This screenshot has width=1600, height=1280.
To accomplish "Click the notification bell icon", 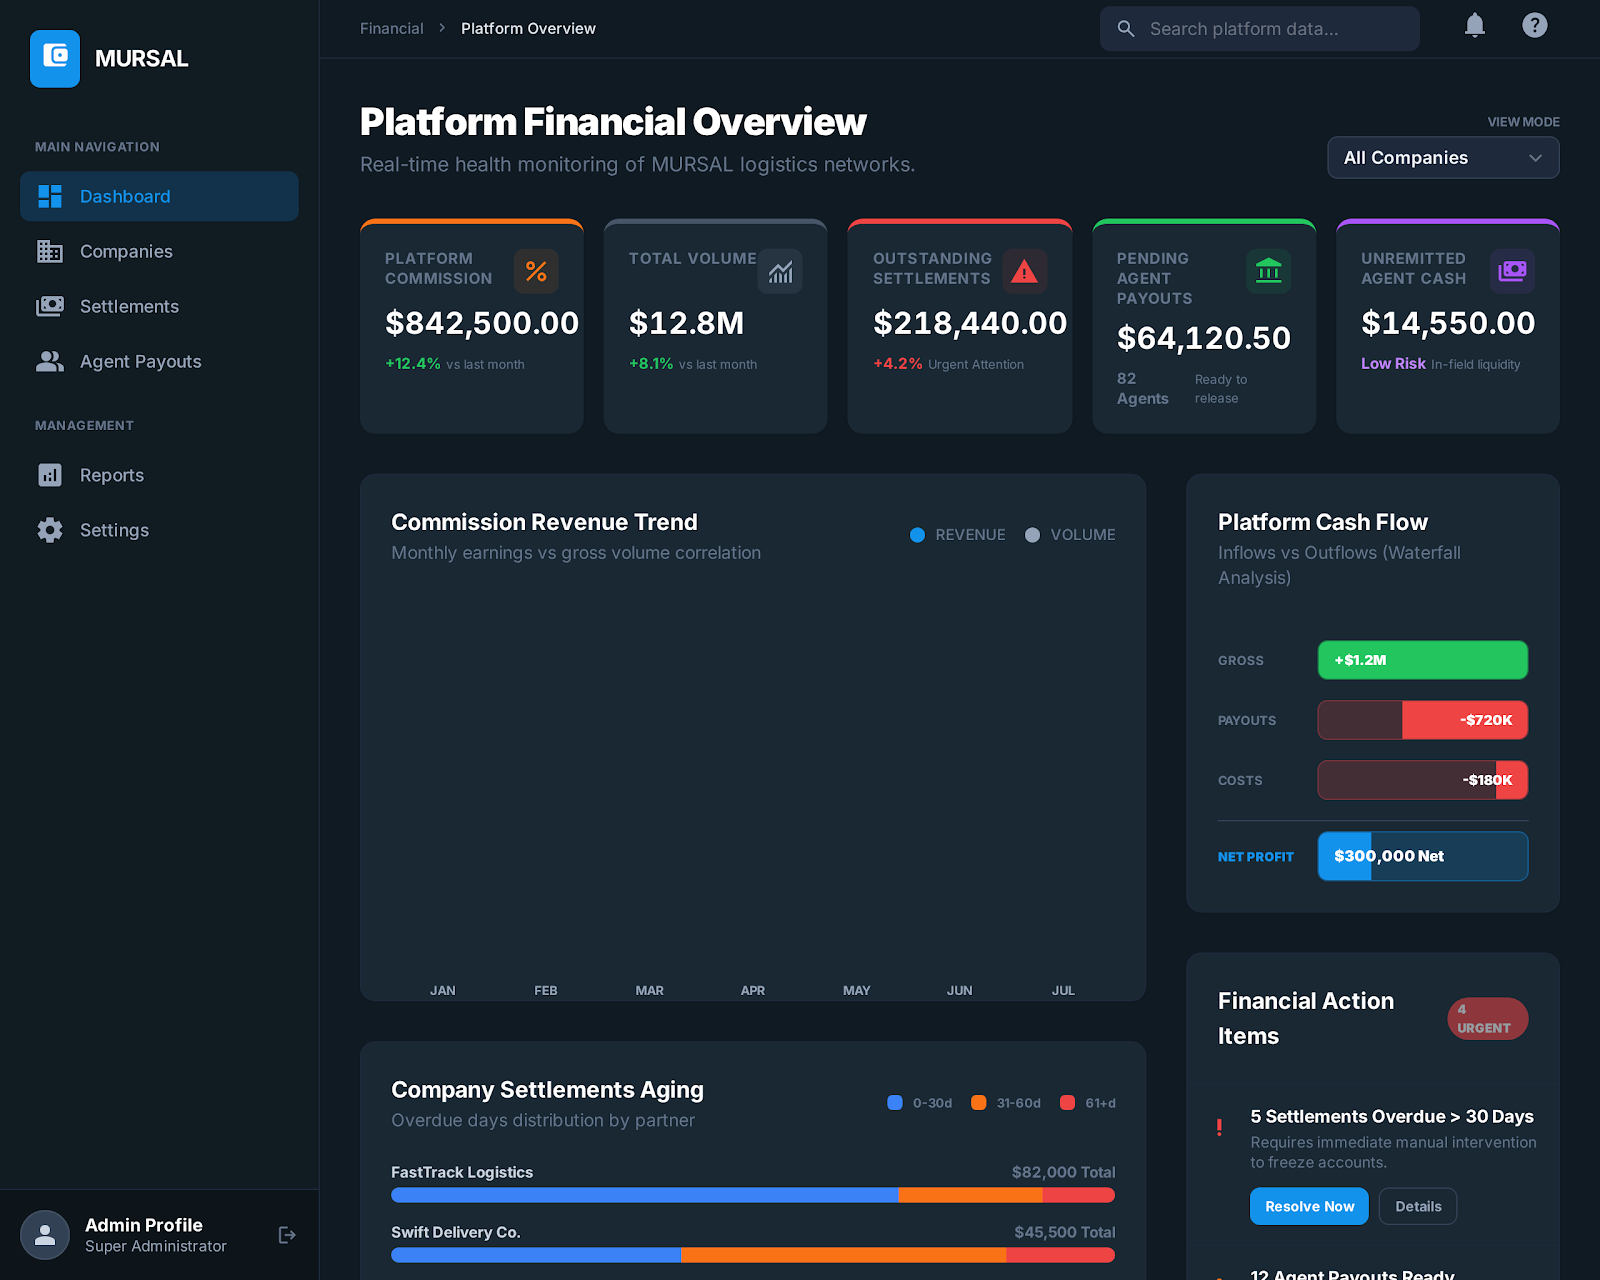I will tap(1474, 26).
